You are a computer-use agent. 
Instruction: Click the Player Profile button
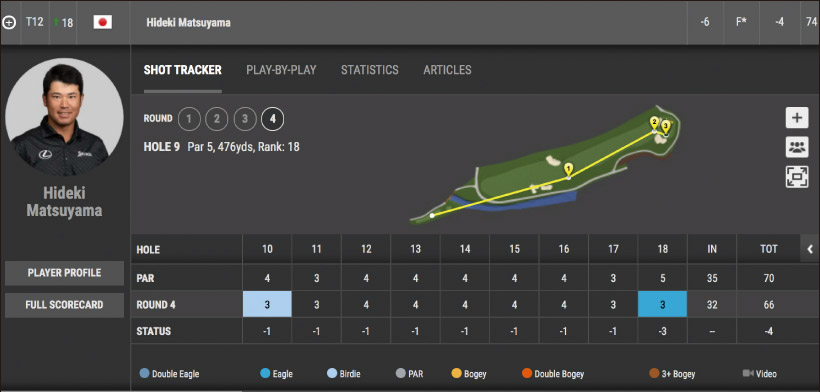click(x=64, y=273)
